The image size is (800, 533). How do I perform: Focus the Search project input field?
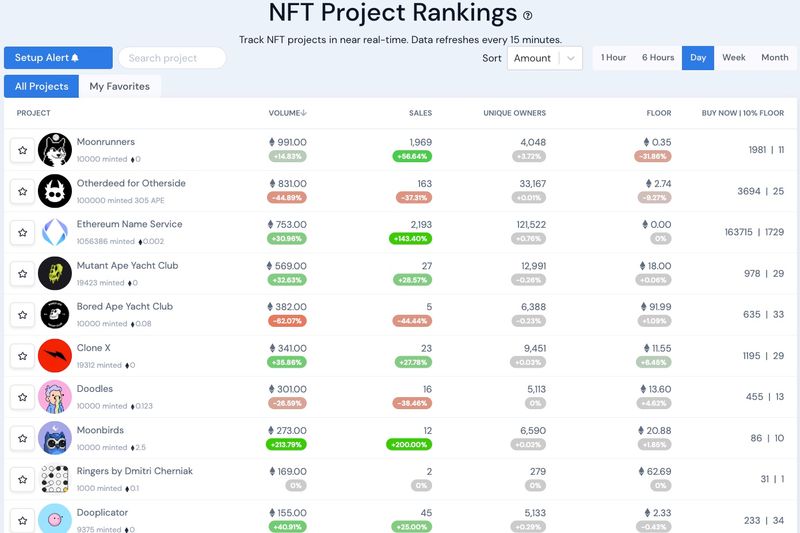pos(172,58)
